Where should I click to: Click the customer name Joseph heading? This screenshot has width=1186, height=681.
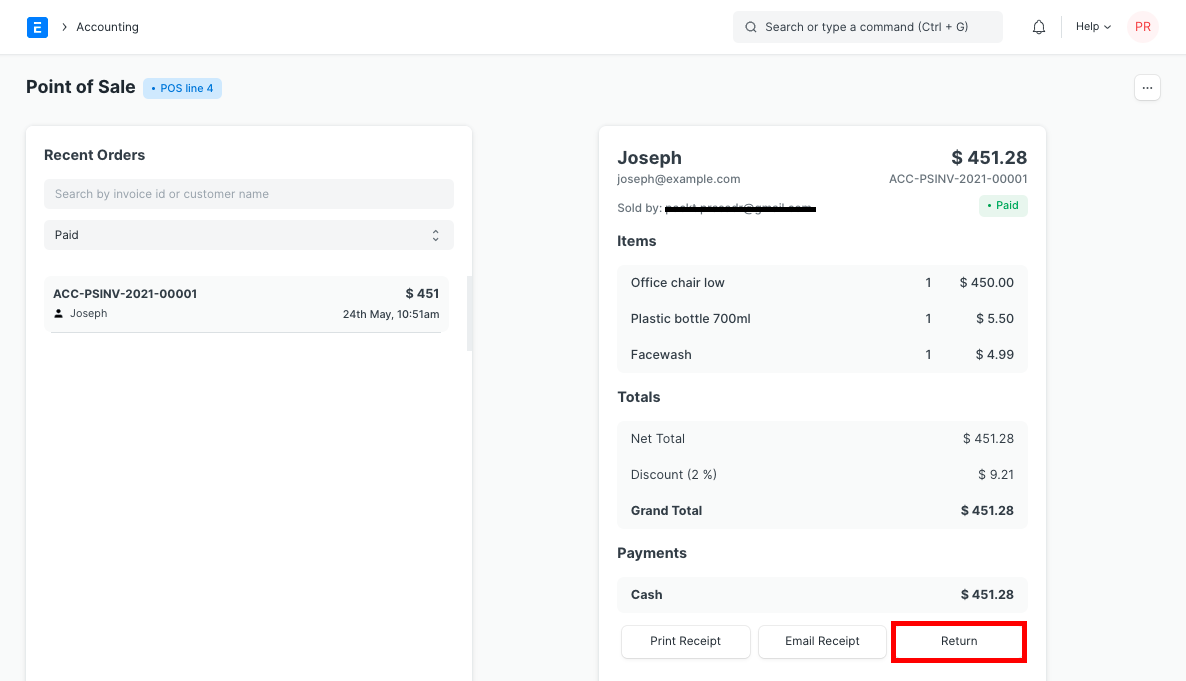pyautogui.click(x=649, y=157)
